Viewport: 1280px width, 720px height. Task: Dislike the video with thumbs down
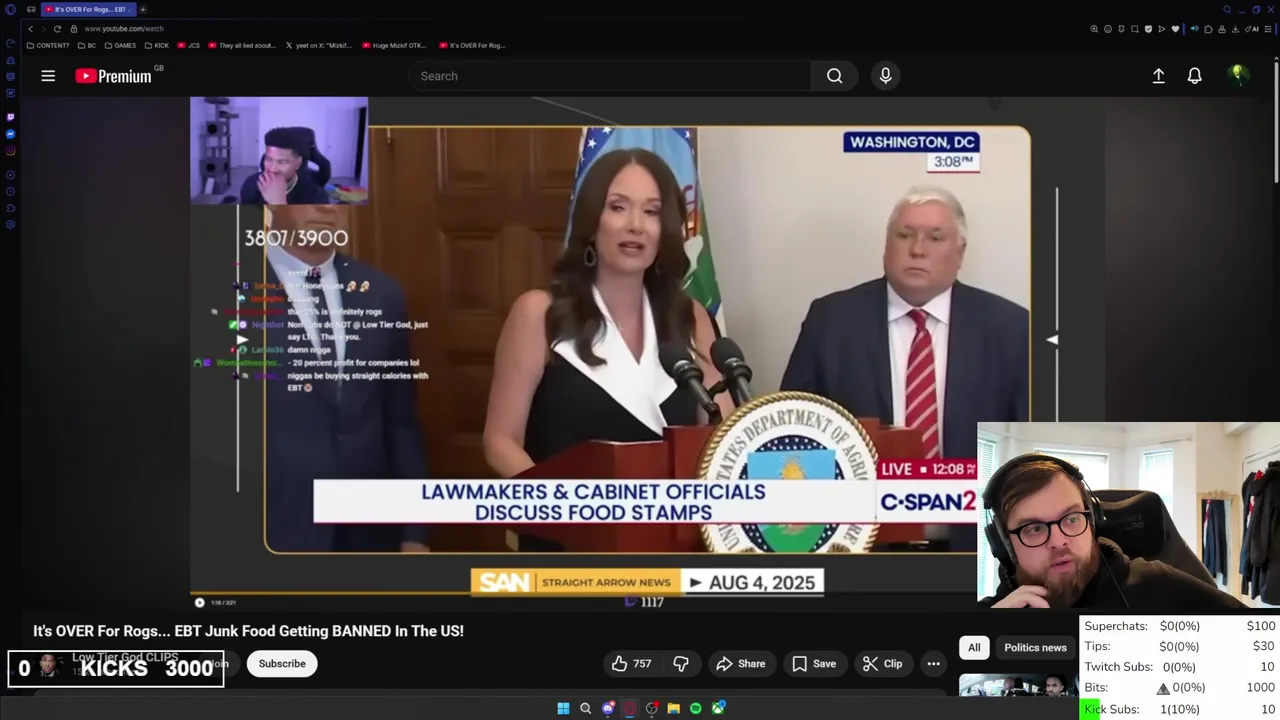pyautogui.click(x=681, y=664)
